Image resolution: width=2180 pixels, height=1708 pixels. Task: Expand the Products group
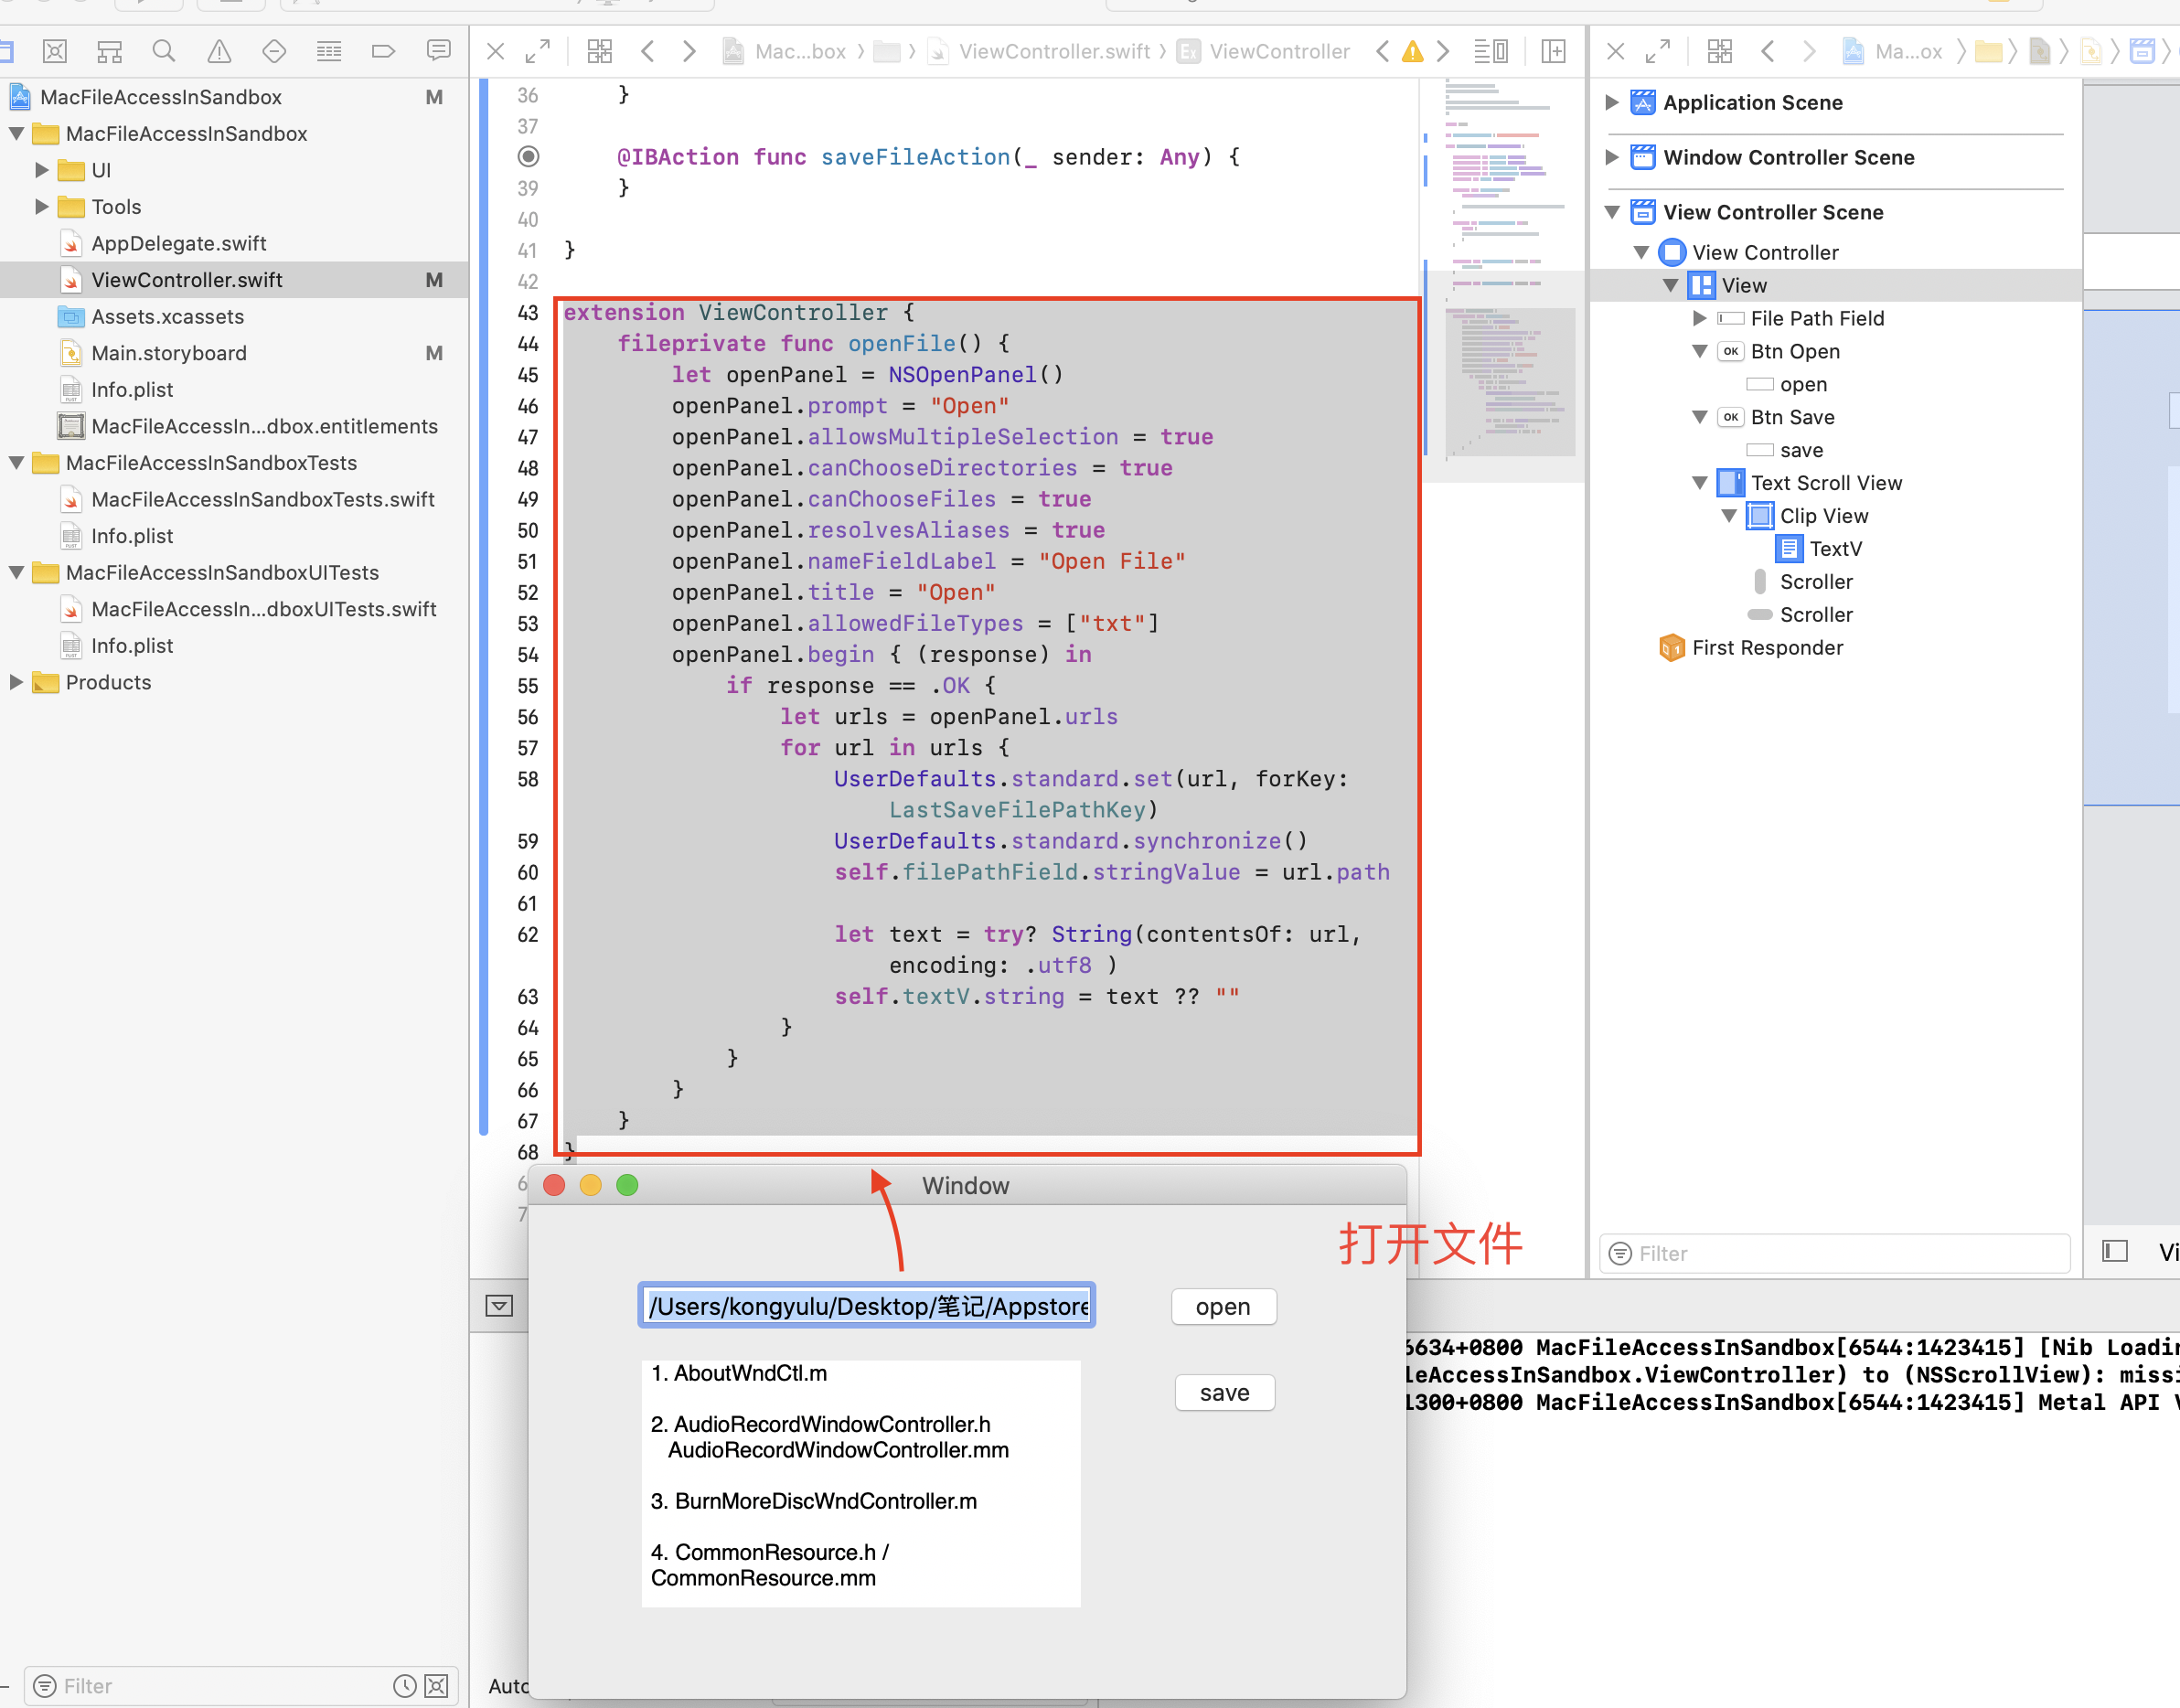point(14,682)
